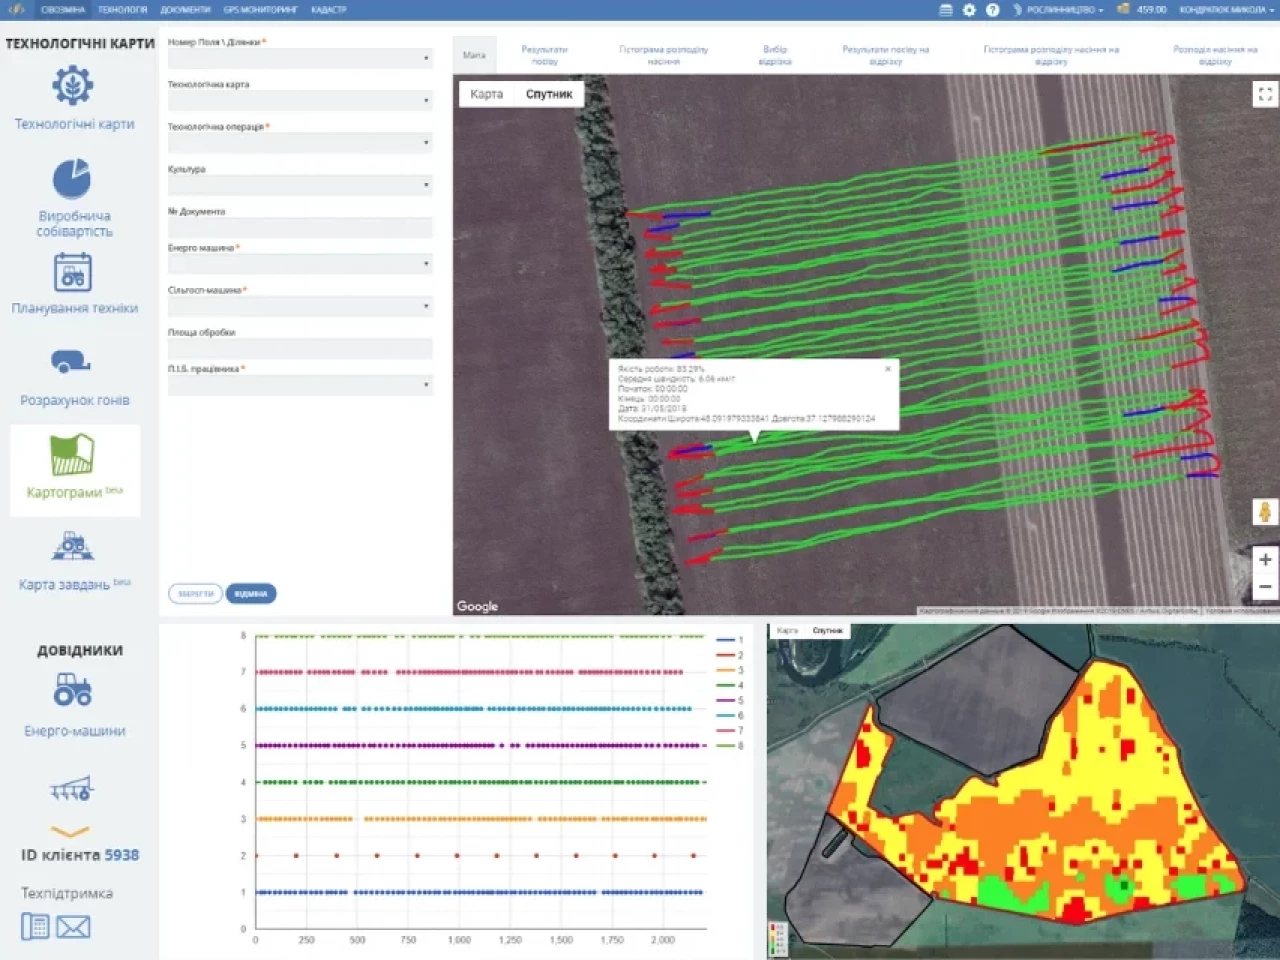Expand the Енерго машина dropdown
This screenshot has height=960, width=1280.
[300, 265]
